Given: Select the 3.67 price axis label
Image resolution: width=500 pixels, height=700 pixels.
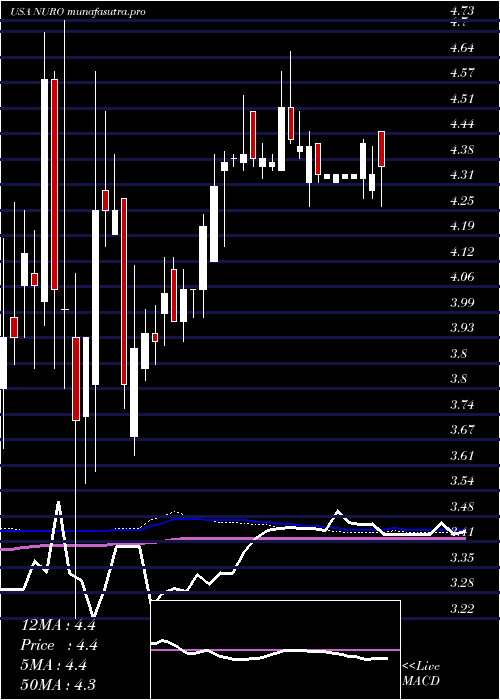Looking at the screenshot, I should 461,430.
